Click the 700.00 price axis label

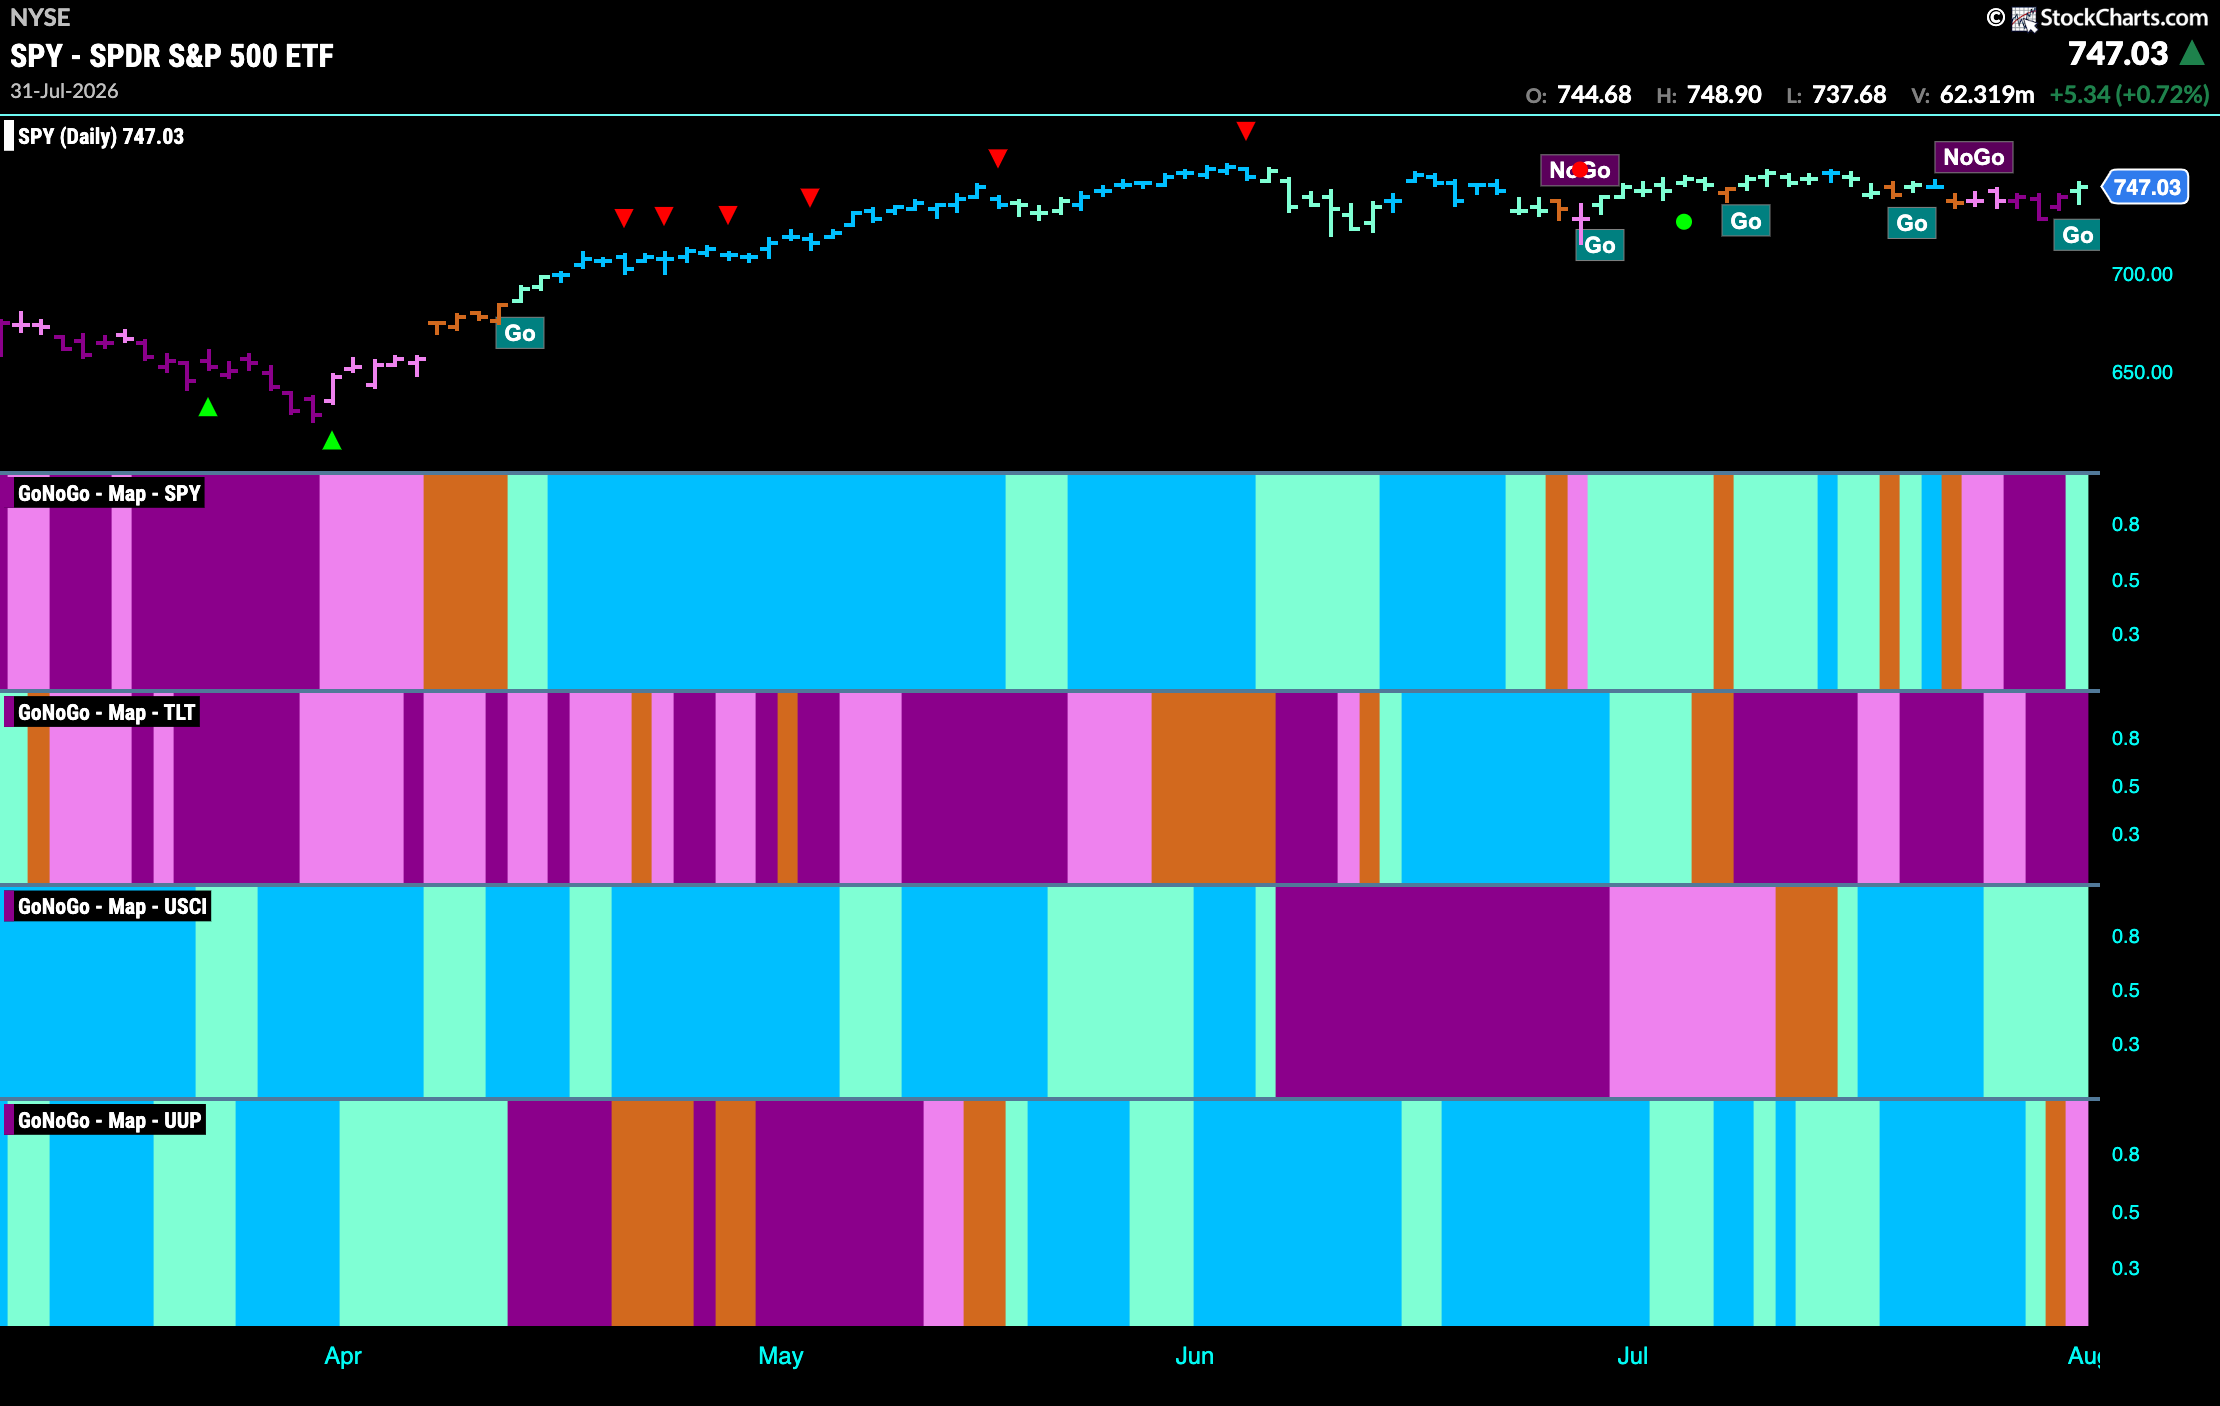2142,274
